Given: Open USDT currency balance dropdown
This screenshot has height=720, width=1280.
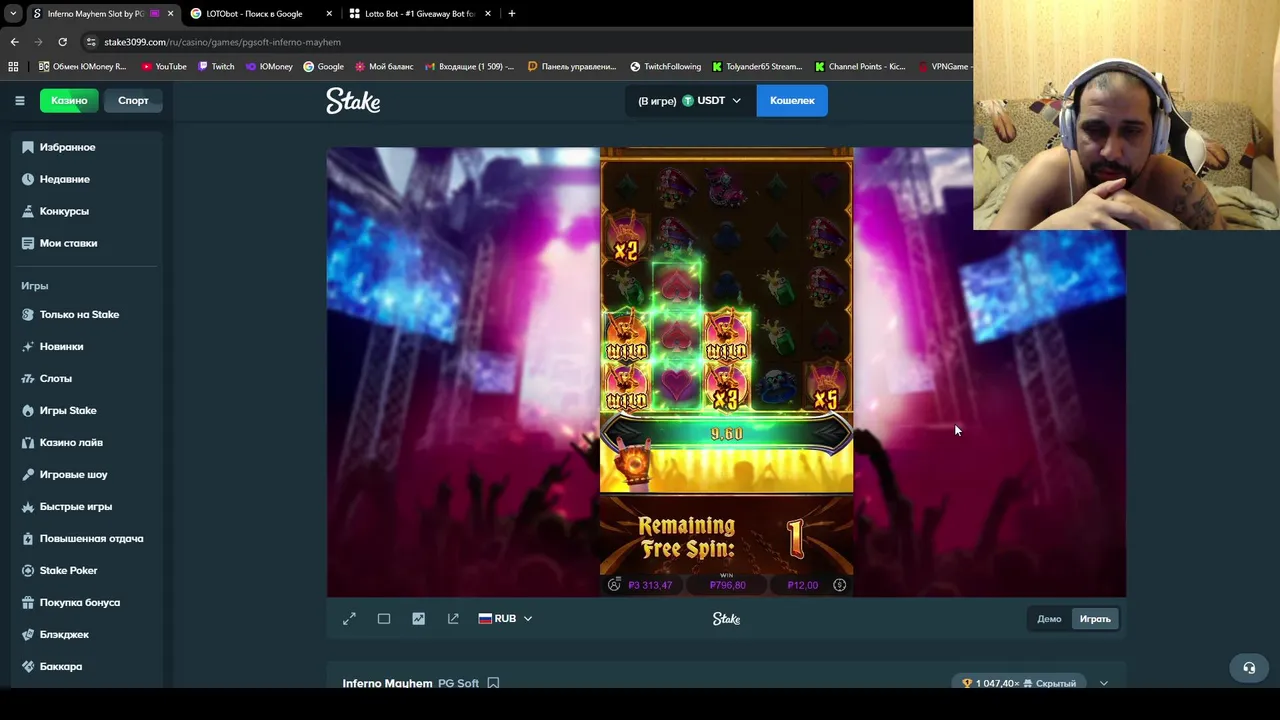Looking at the screenshot, I should coord(689,100).
